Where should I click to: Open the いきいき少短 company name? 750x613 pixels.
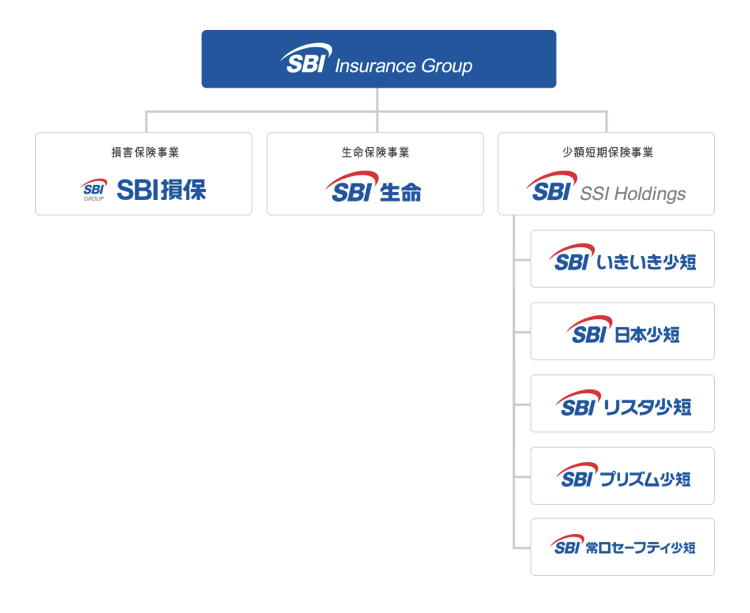pos(646,263)
